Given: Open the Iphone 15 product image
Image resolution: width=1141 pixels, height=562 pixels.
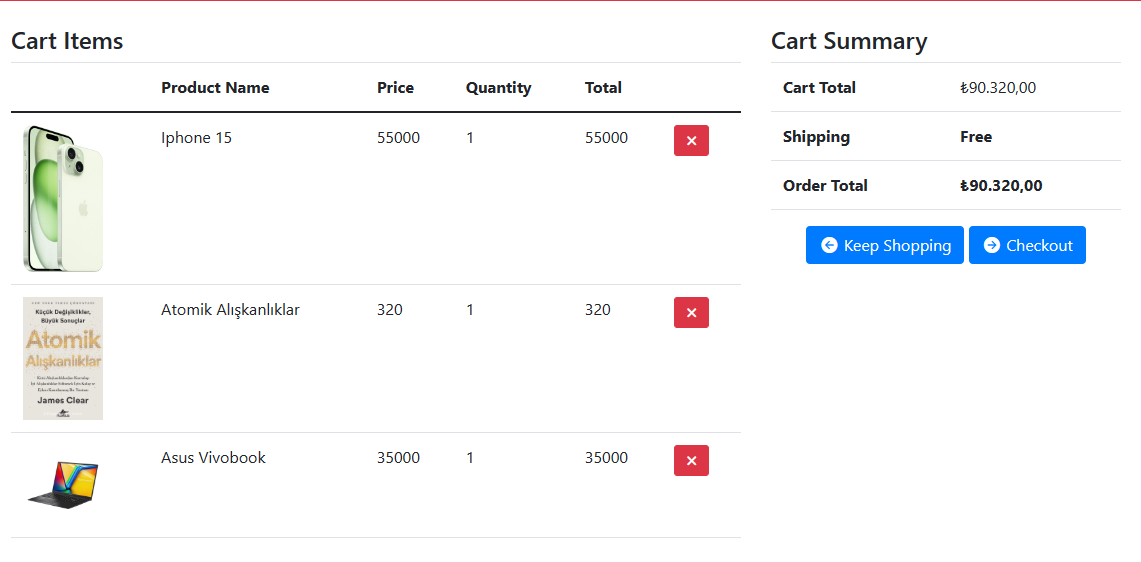Looking at the screenshot, I should point(63,198).
